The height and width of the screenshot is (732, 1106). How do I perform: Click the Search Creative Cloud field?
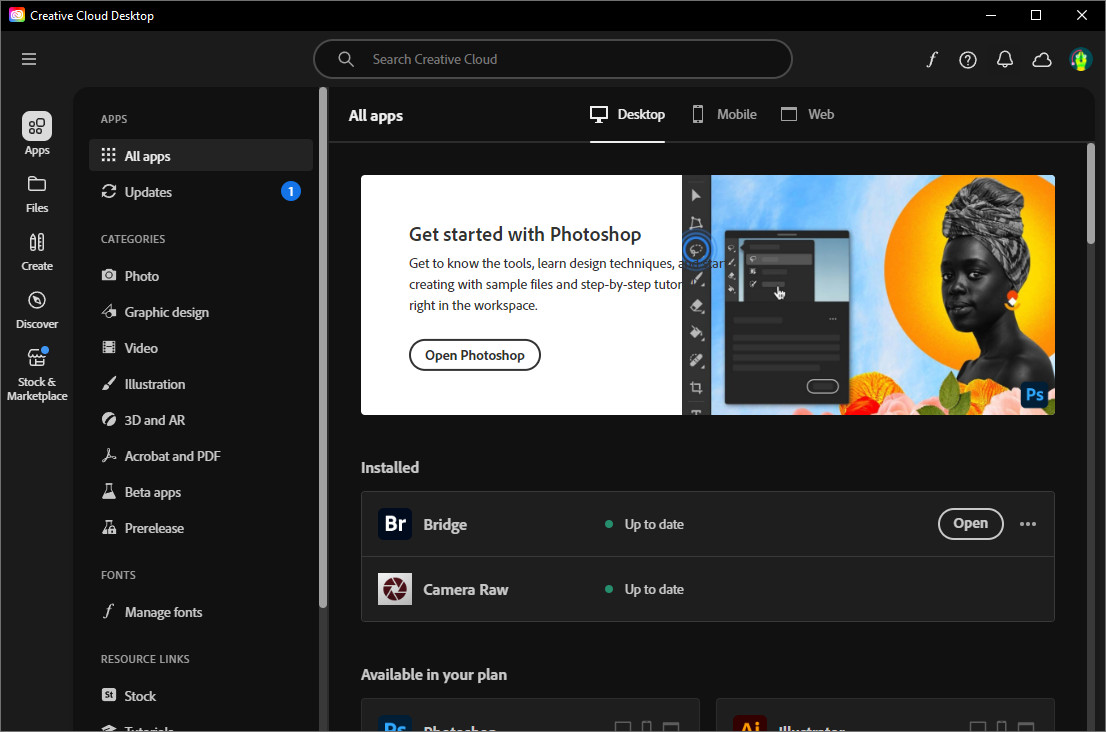tap(553, 59)
